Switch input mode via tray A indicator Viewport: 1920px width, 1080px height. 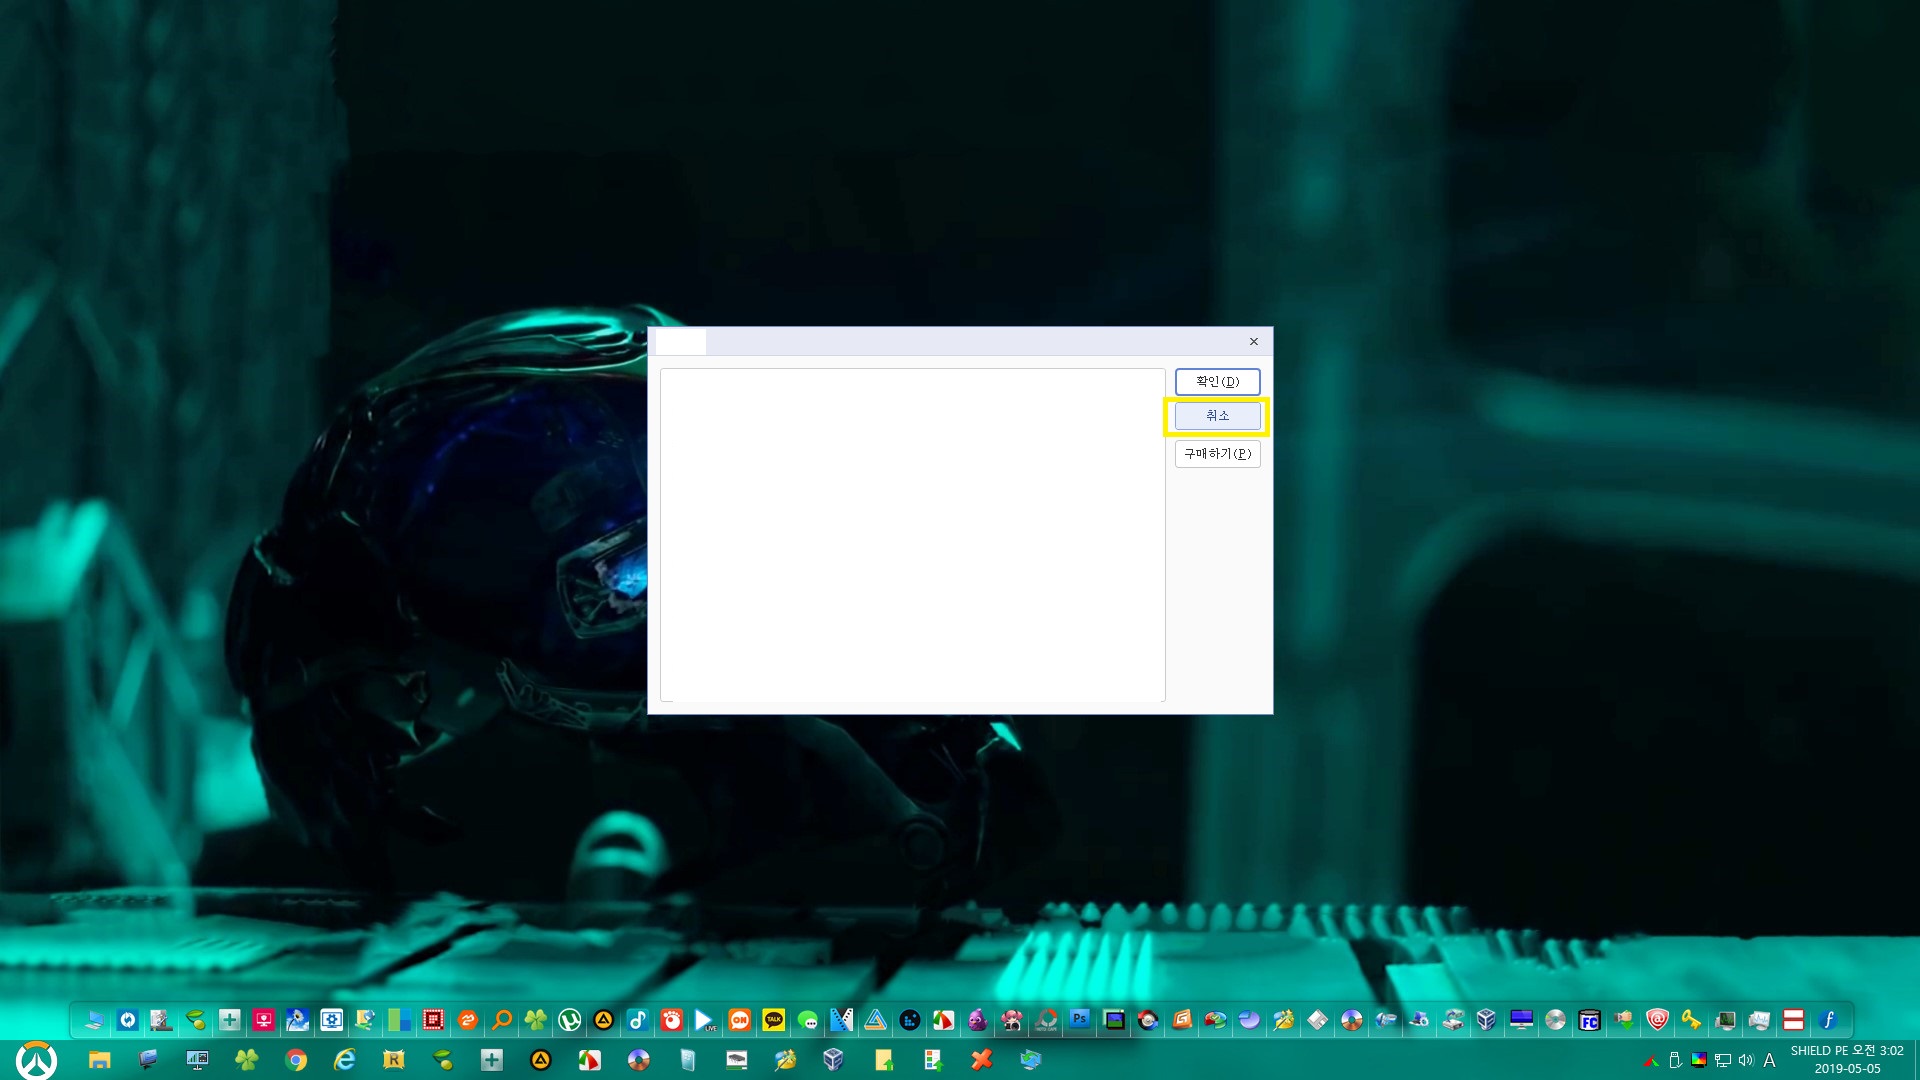click(x=1770, y=1060)
